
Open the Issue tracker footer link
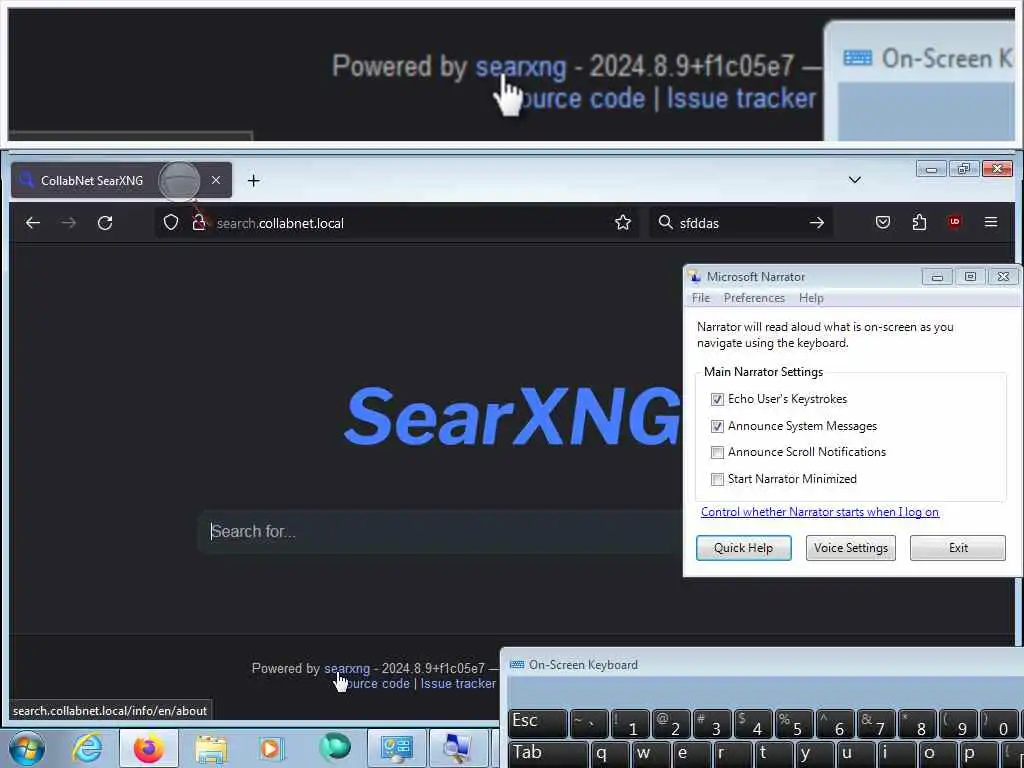[x=458, y=684]
